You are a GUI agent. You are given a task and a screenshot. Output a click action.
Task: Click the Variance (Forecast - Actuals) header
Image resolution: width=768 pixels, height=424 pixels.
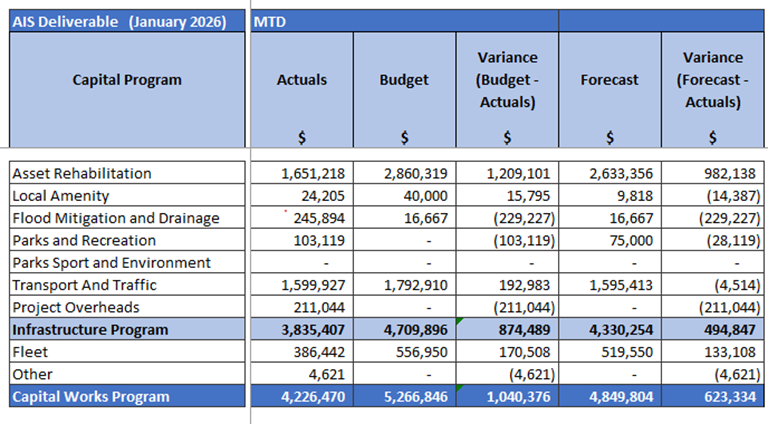(x=712, y=80)
